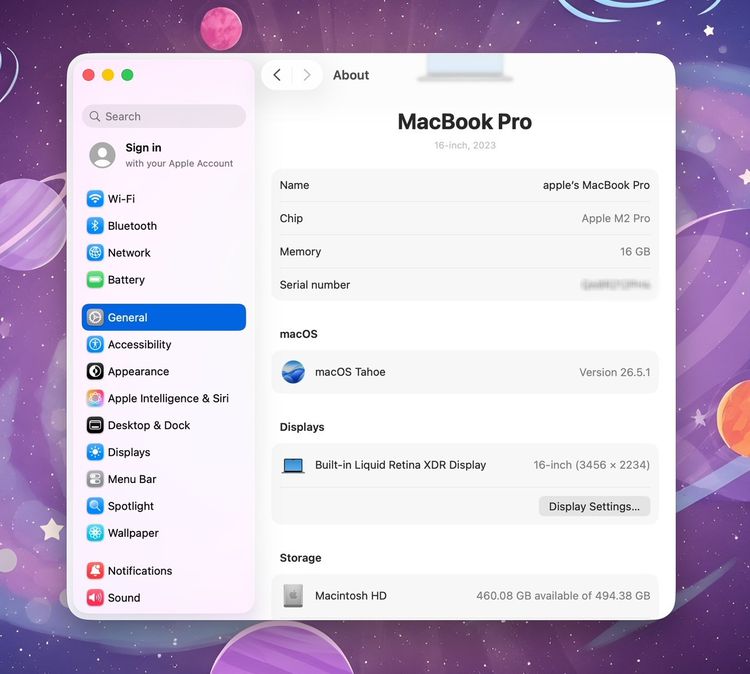This screenshot has width=750, height=674.
Task: Click the Sound speaker icon
Action: click(95, 597)
